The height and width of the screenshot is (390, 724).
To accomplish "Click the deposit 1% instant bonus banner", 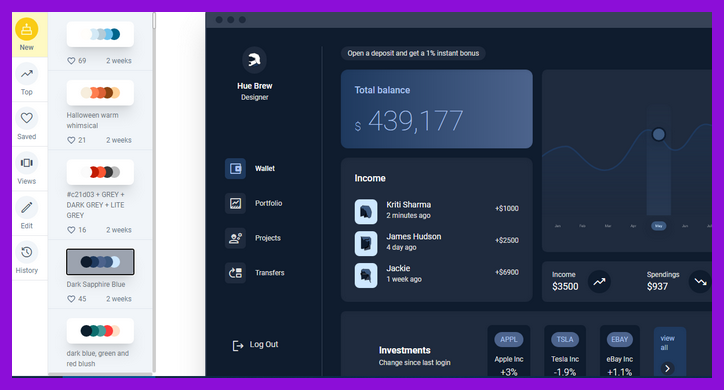I will pos(413,53).
